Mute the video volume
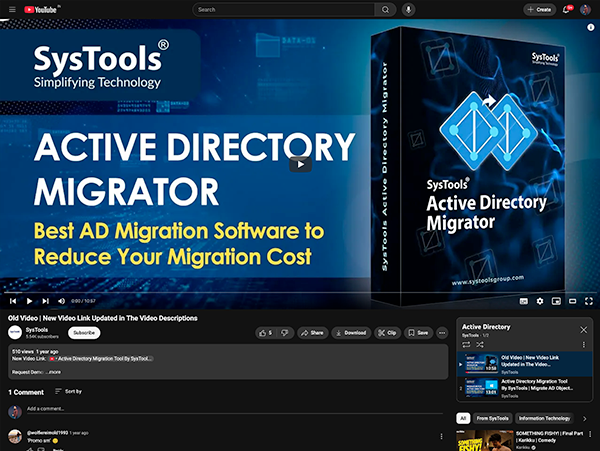The height and width of the screenshot is (451, 600). coord(61,301)
